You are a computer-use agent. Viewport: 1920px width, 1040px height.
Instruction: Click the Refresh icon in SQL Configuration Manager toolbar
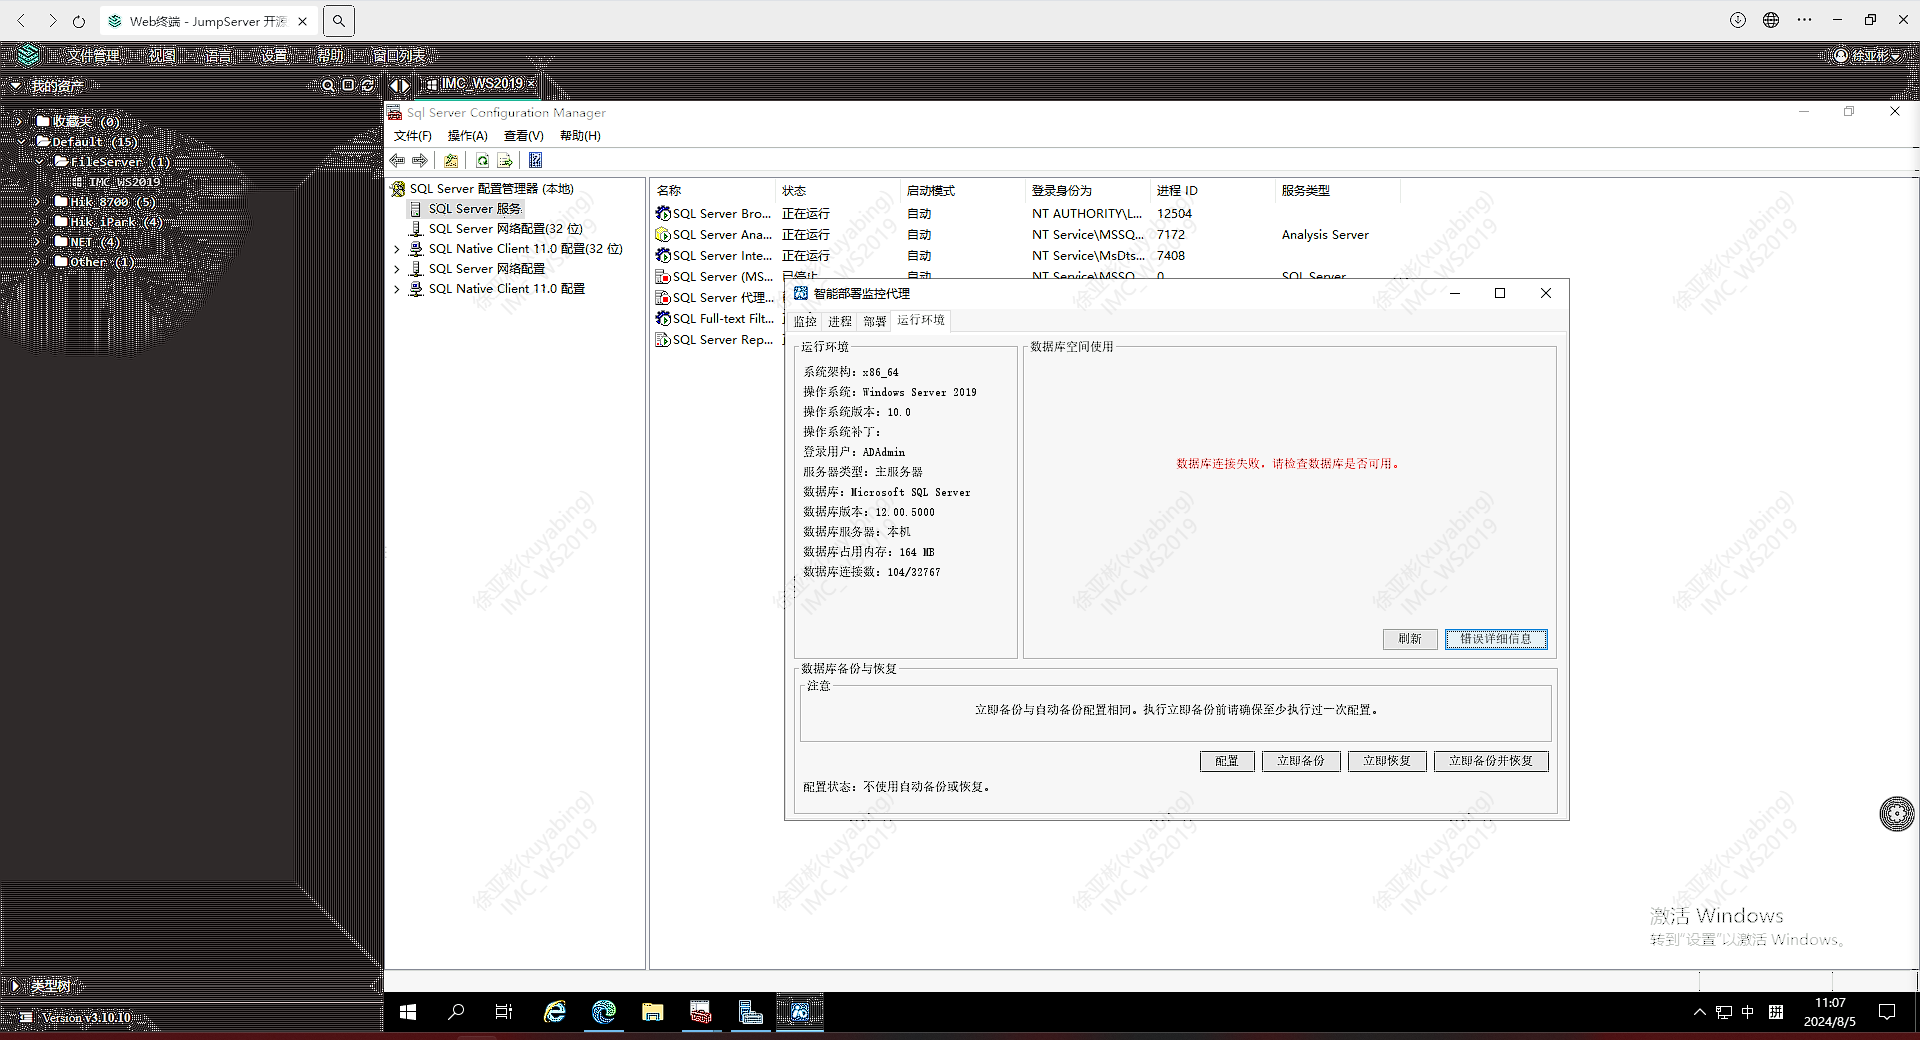pos(482,161)
